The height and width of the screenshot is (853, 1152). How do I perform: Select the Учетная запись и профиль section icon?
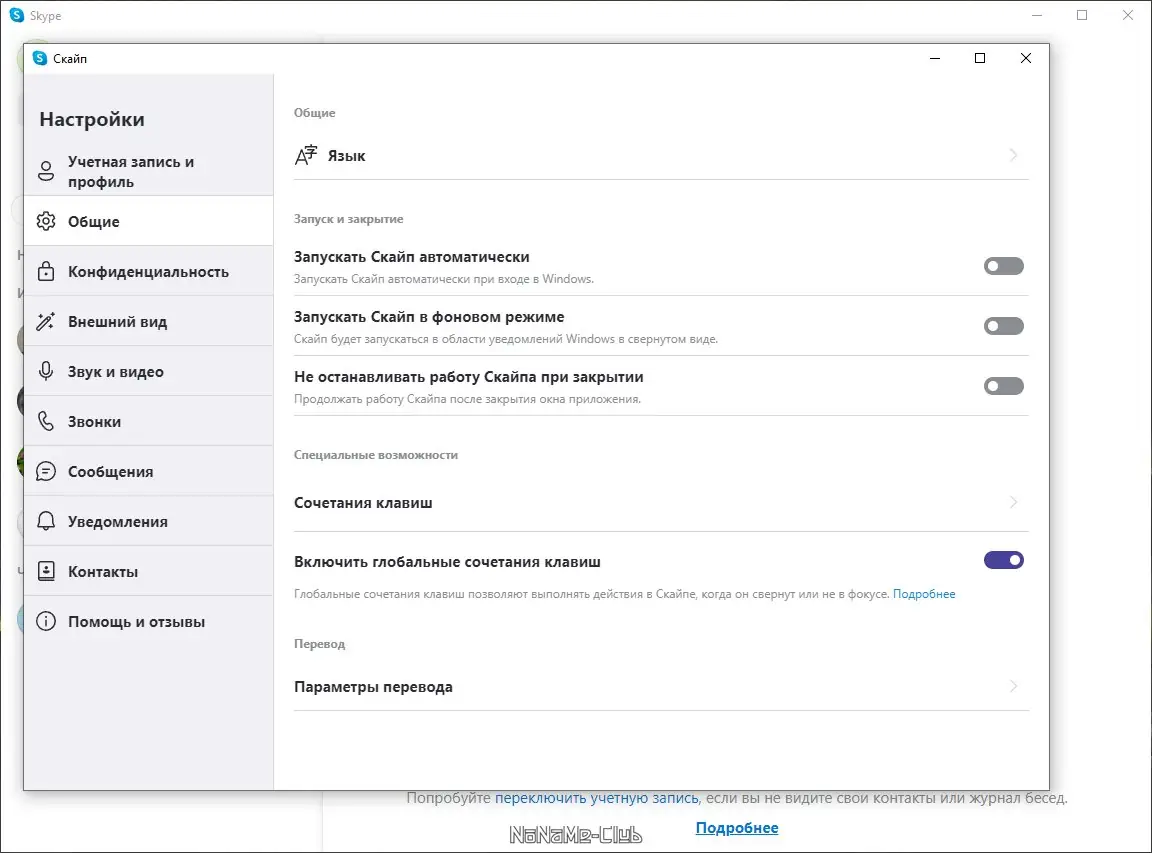[x=46, y=171]
